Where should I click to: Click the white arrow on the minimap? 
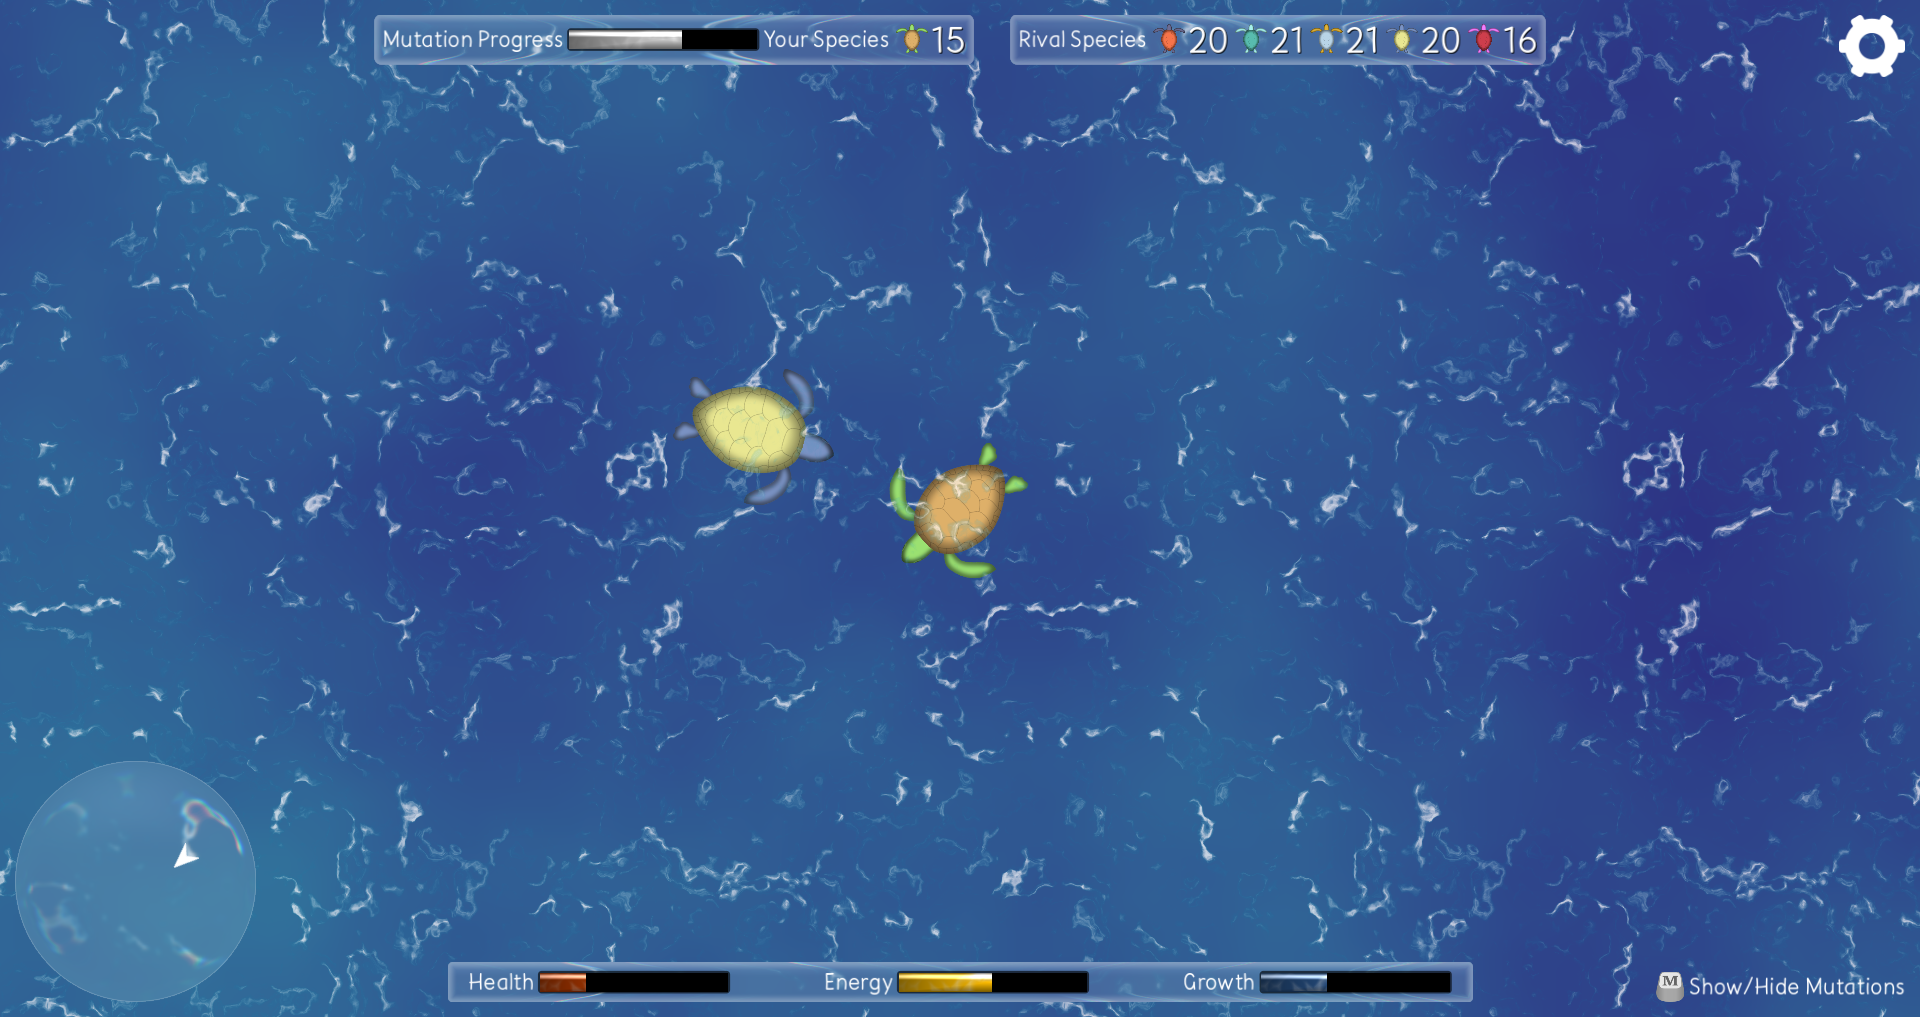(185, 857)
